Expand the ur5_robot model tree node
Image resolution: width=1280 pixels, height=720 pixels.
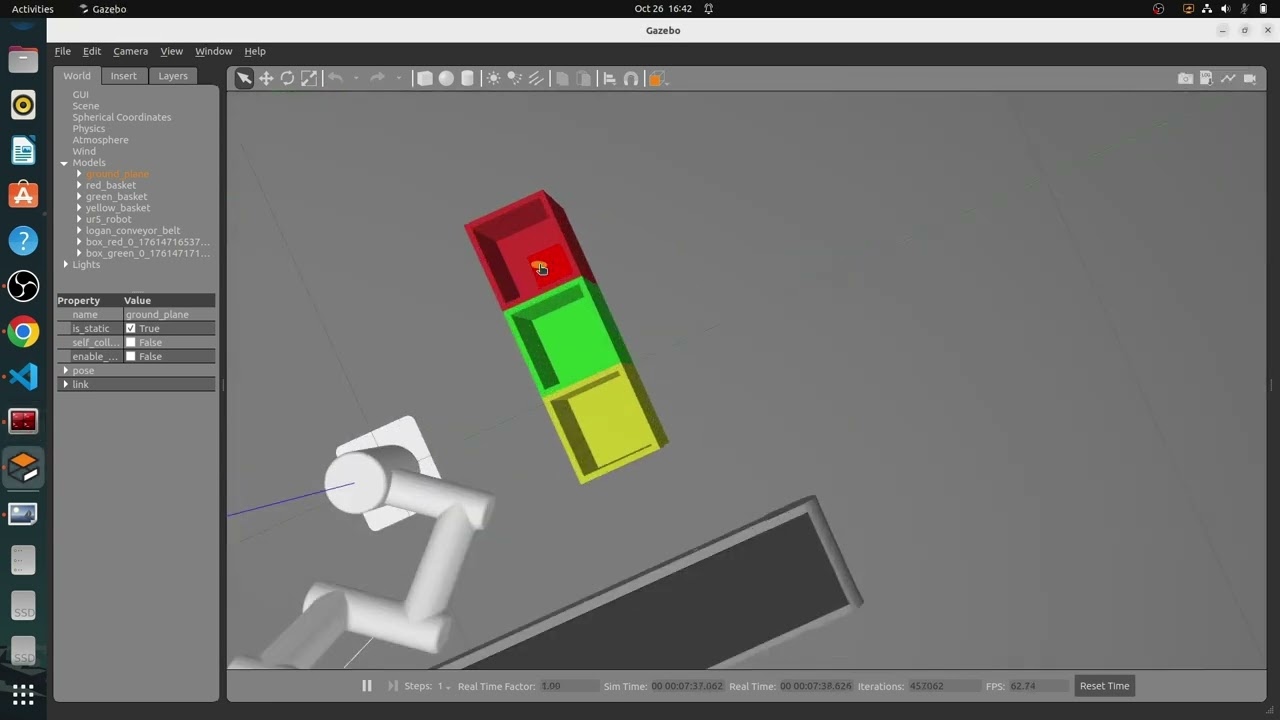(79, 219)
